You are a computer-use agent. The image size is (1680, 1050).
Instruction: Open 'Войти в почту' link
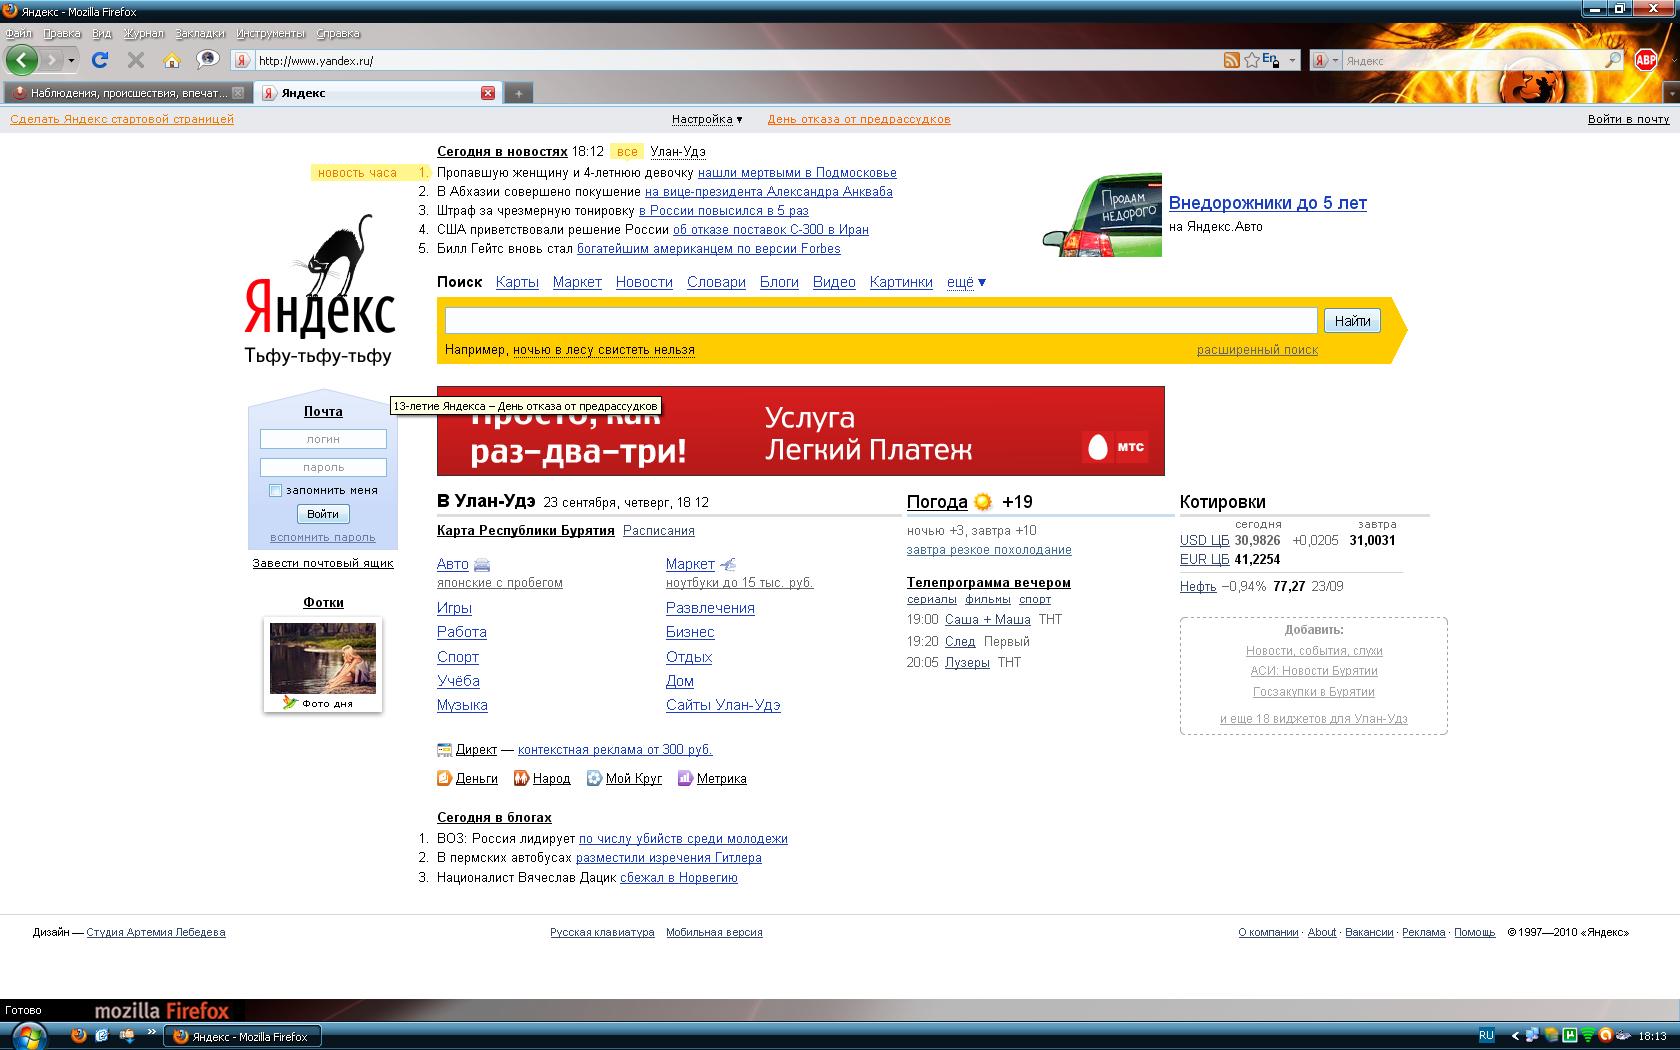pyautogui.click(x=1628, y=119)
